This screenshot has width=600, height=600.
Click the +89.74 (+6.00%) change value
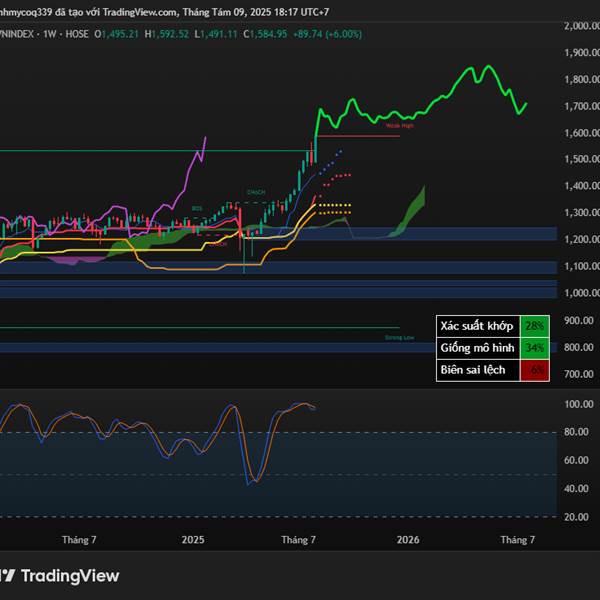(328, 34)
